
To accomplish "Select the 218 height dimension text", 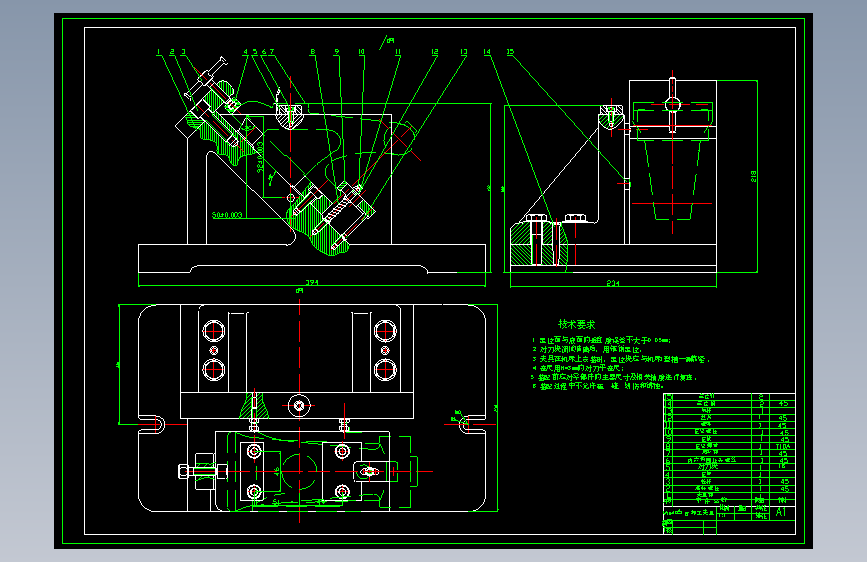I will tap(753, 176).
